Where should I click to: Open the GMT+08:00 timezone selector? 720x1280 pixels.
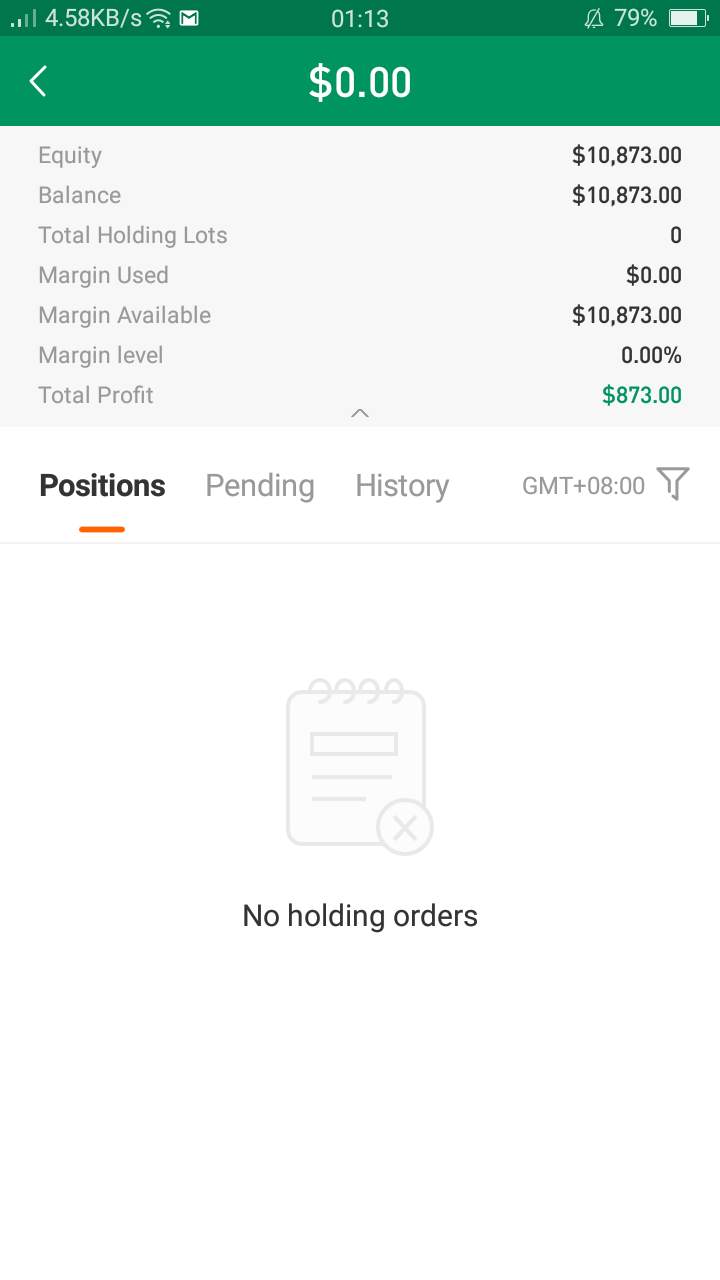583,486
